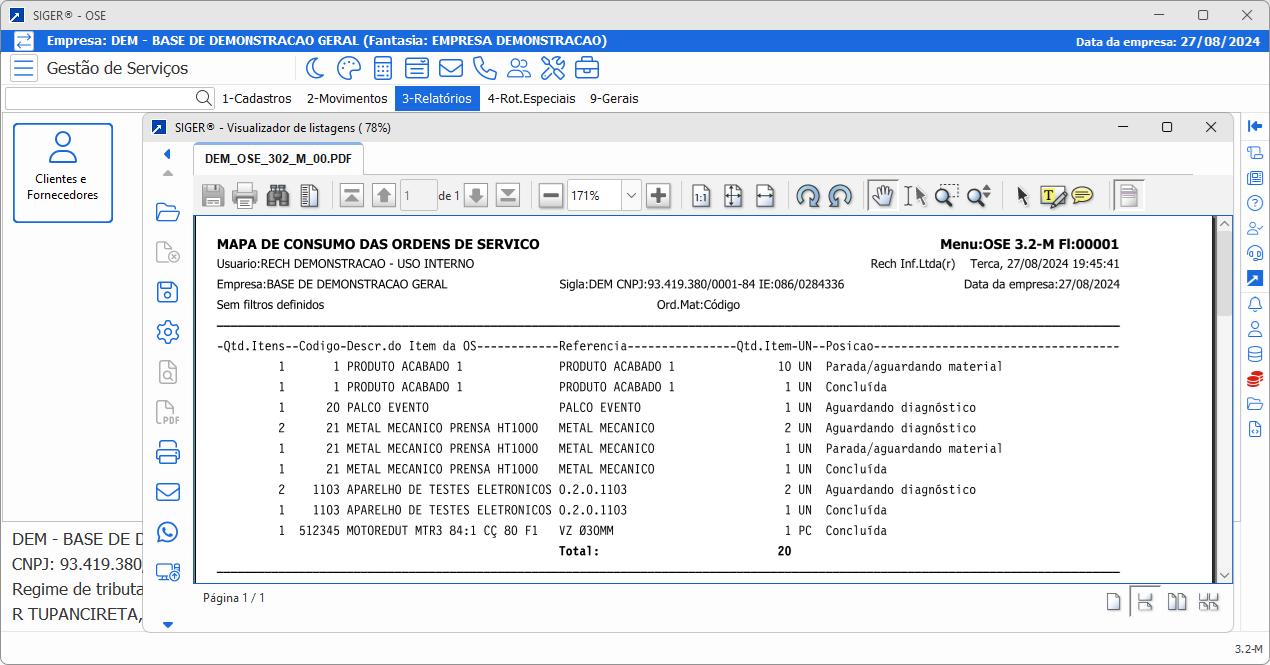Image resolution: width=1270 pixels, height=665 pixels.
Task: Click the zoom in plus button
Action: (x=658, y=196)
